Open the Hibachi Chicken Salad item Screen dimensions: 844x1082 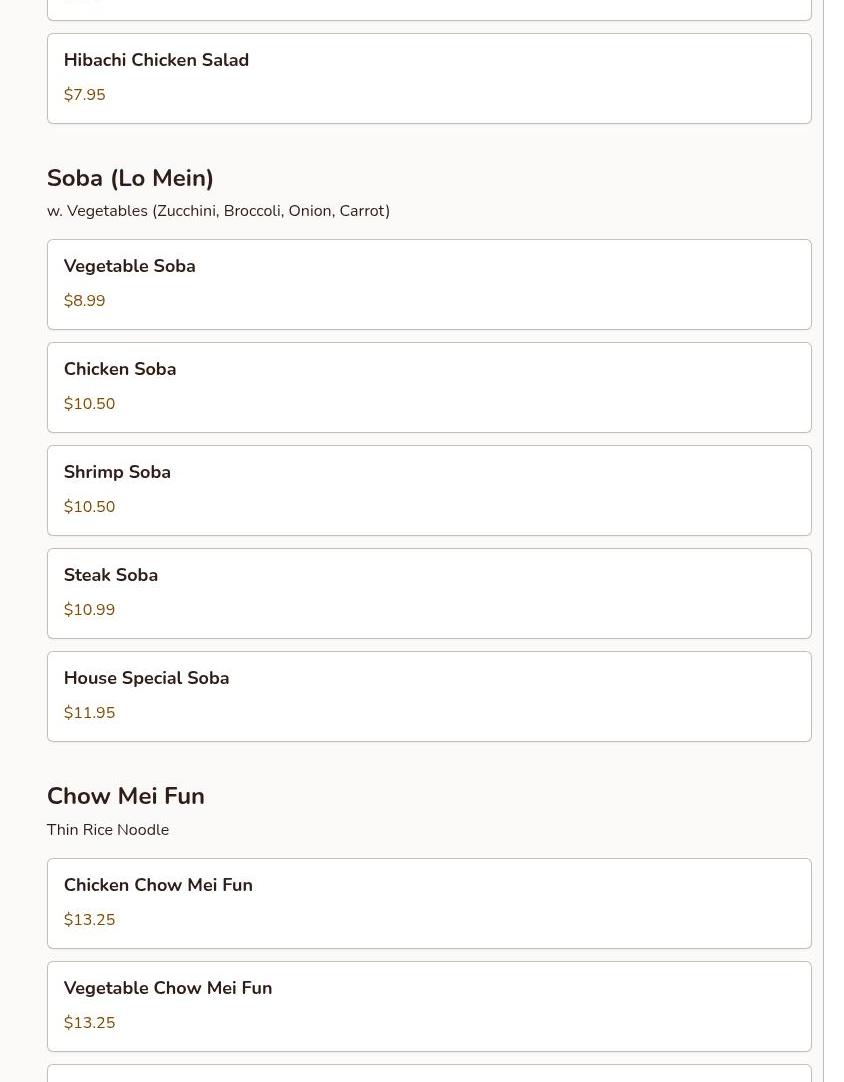[156, 61]
